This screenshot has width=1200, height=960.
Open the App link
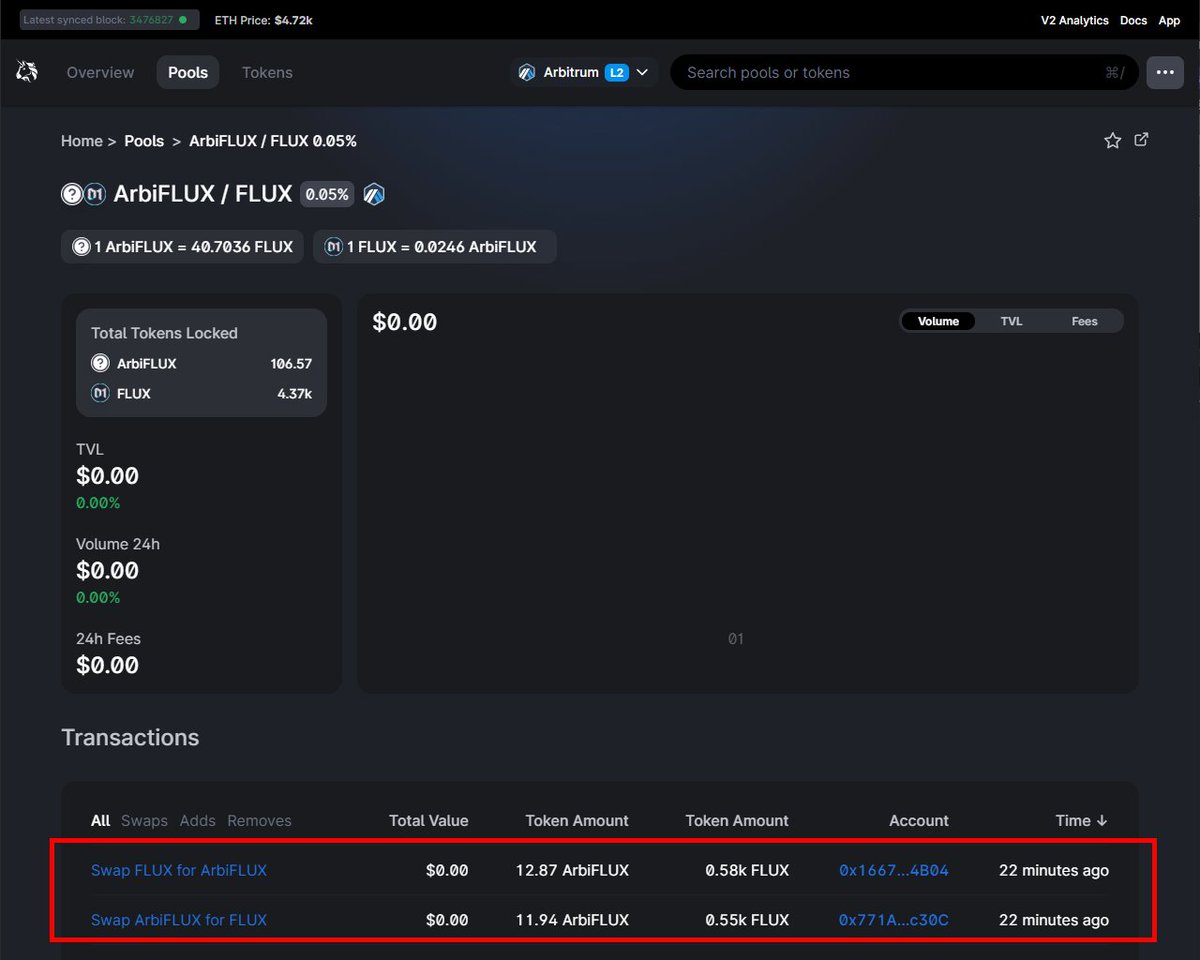pyautogui.click(x=1169, y=20)
